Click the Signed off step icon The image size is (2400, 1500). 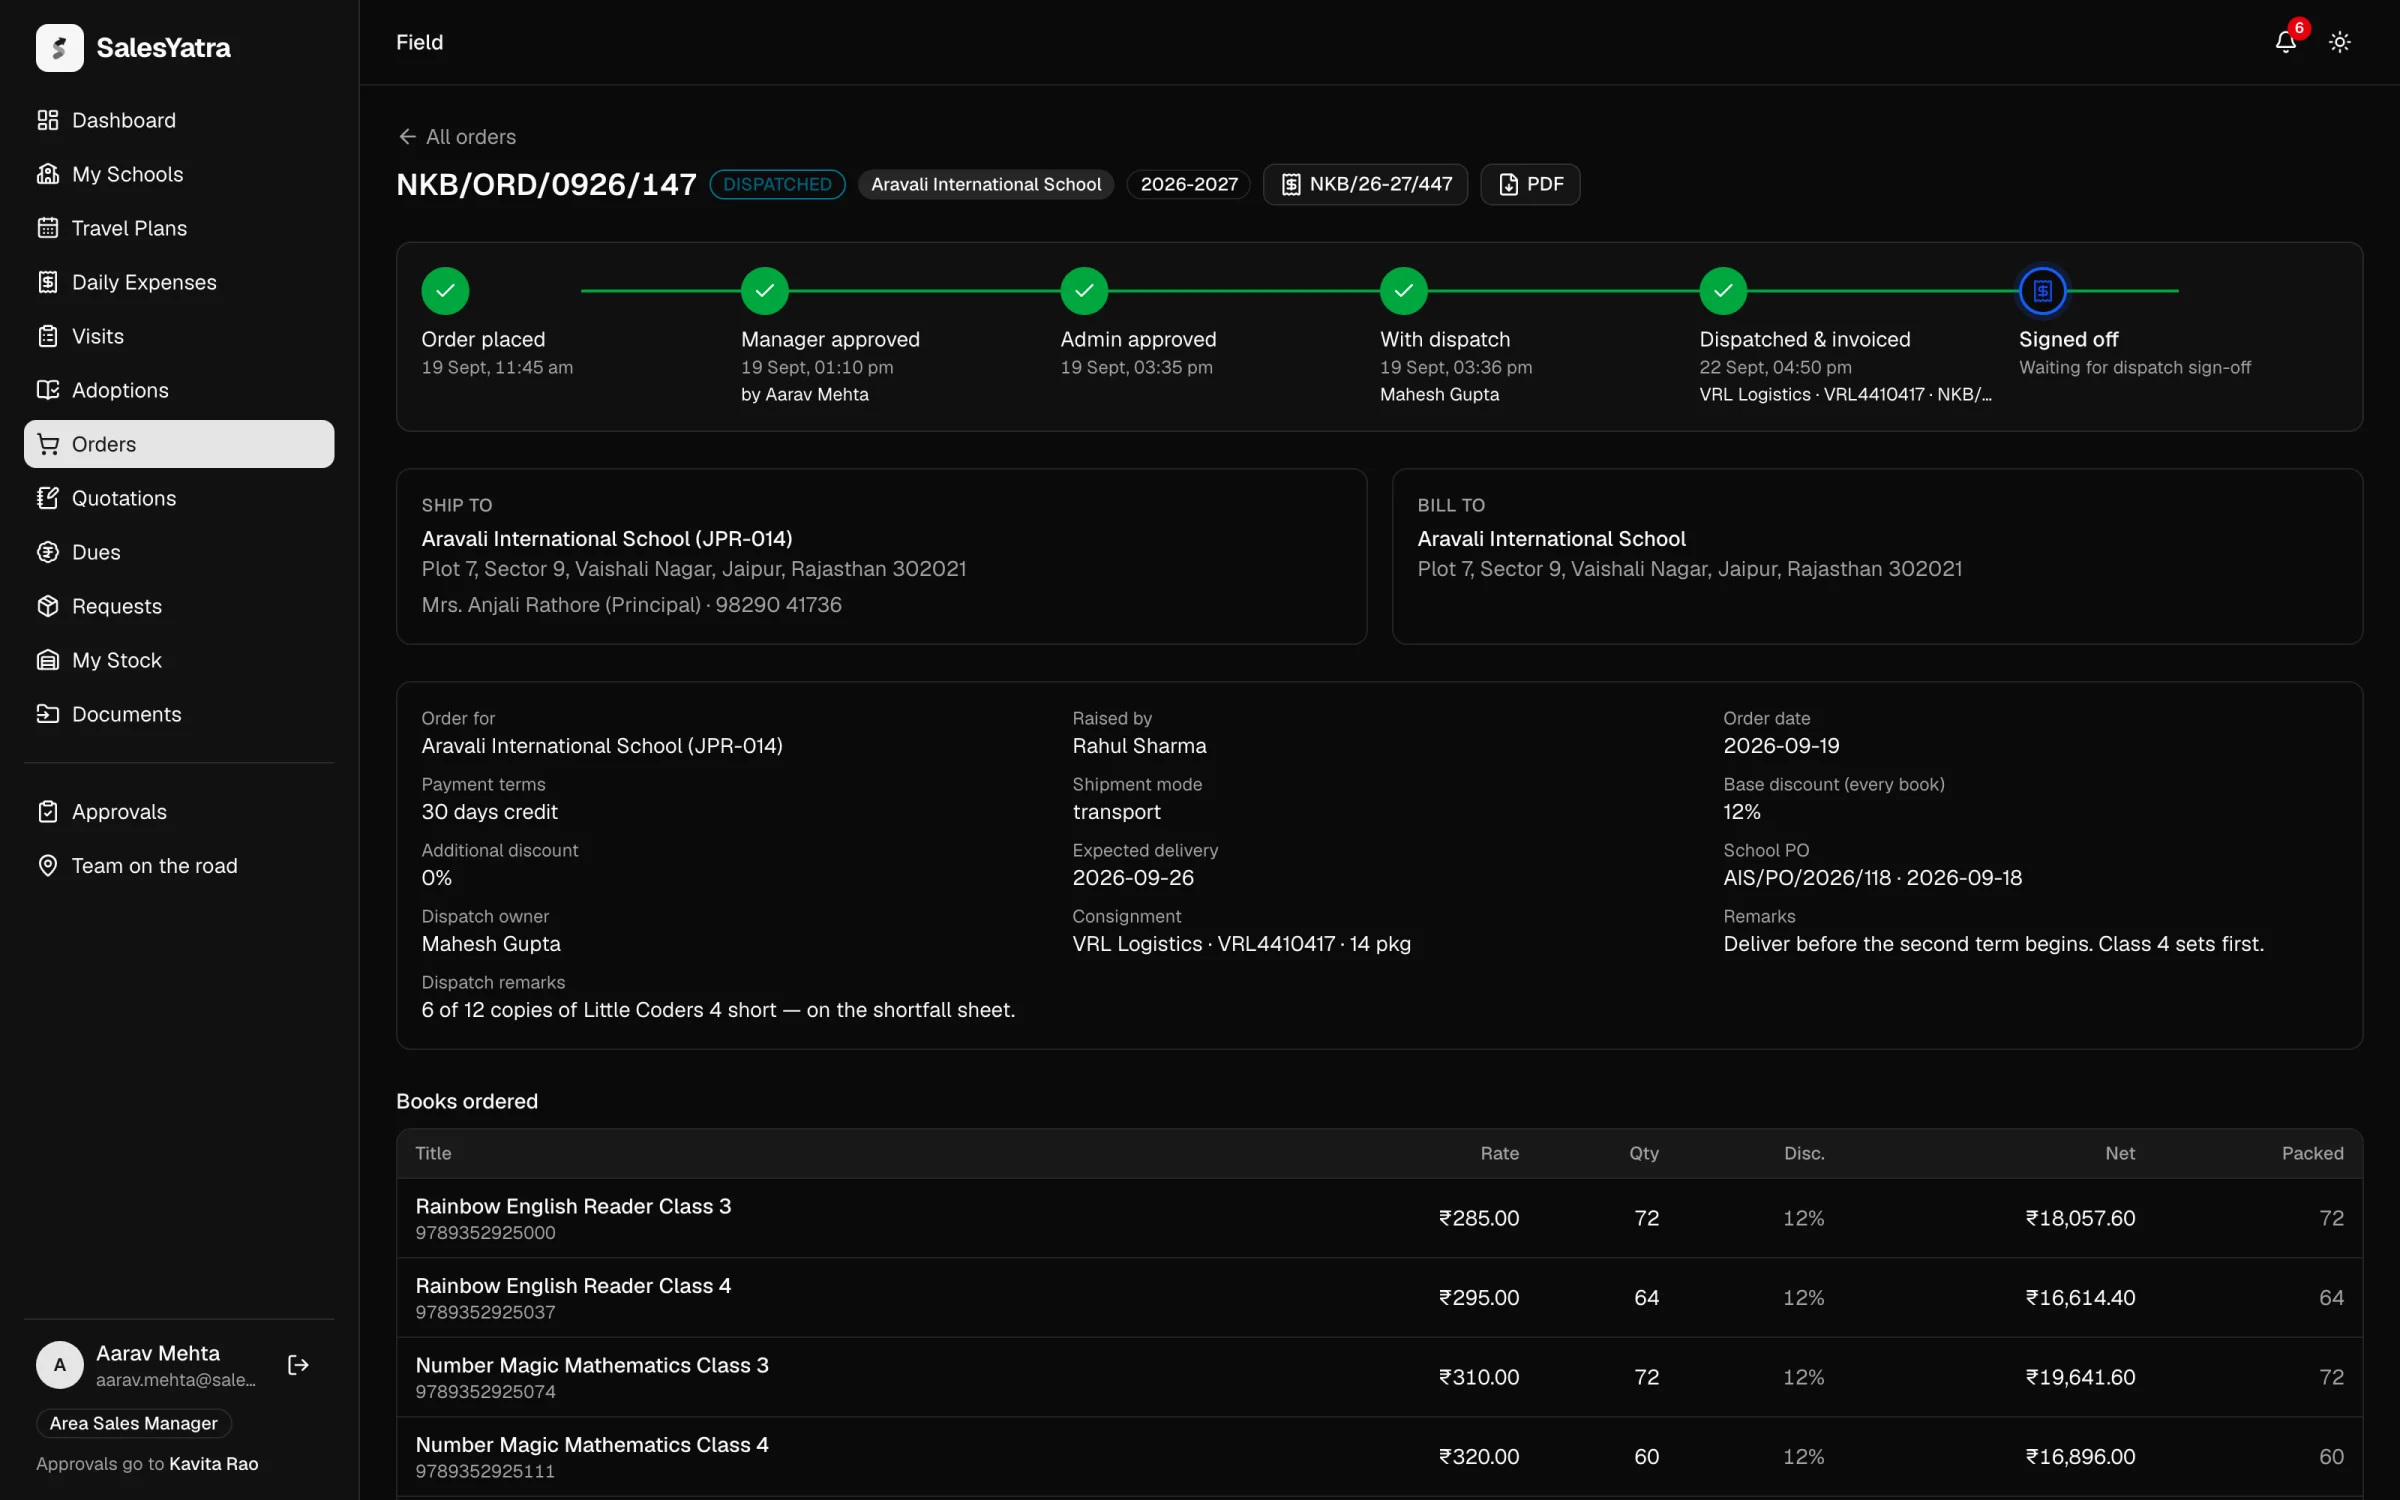[2043, 291]
